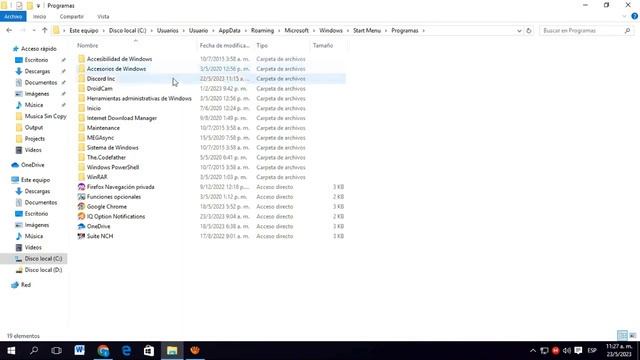The image size is (640, 360).
Task: Open the Archivo ribbon tab
Action: click(x=13, y=17)
